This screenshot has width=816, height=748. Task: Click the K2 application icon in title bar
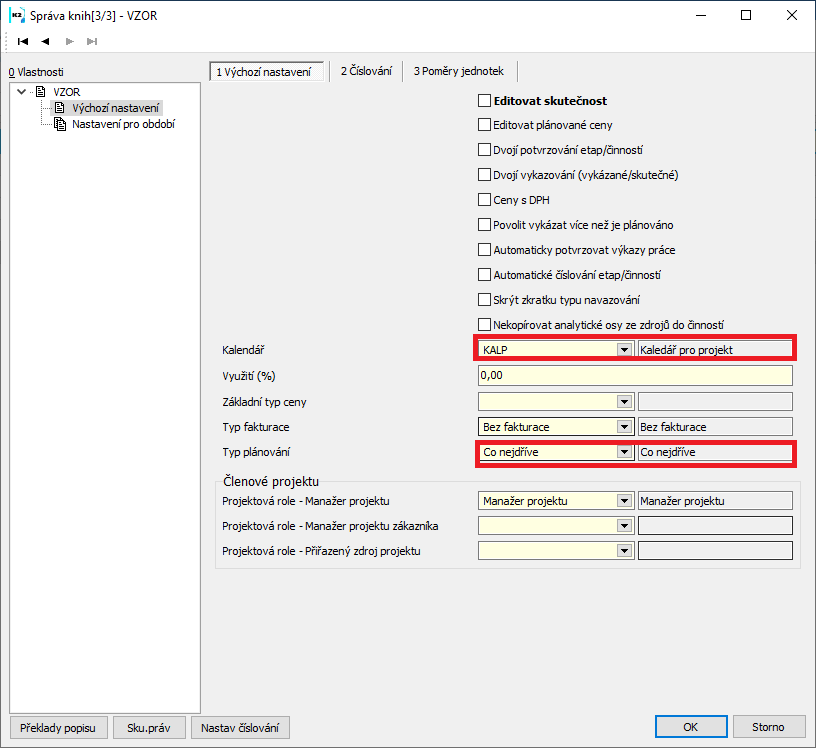(17, 16)
